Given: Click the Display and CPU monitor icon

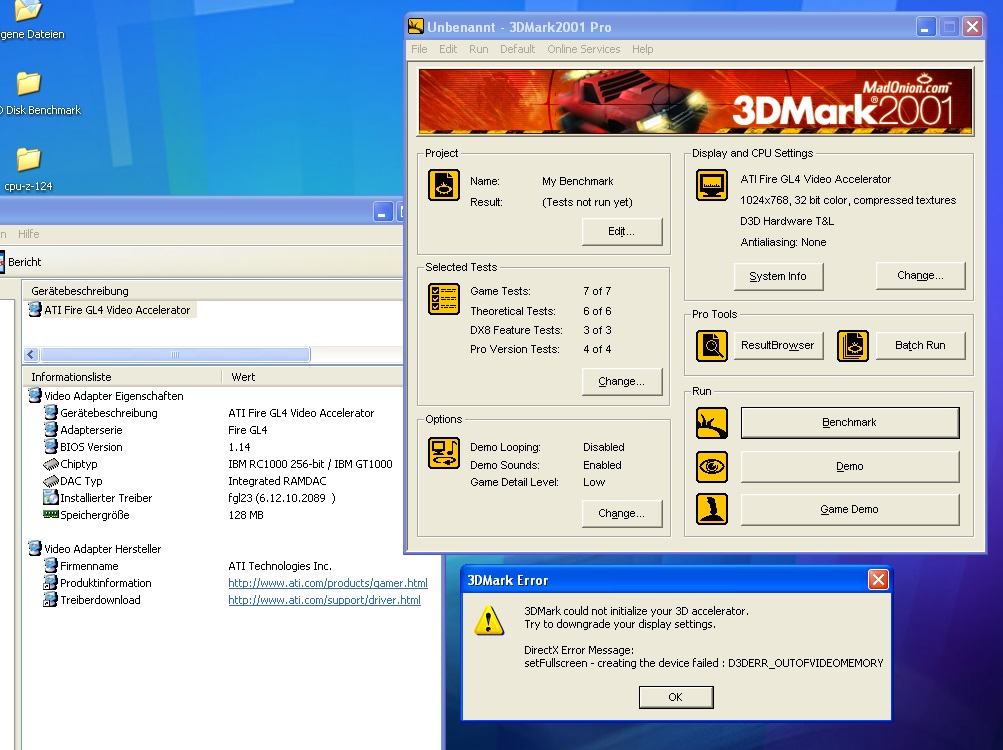Looking at the screenshot, I should click(711, 185).
